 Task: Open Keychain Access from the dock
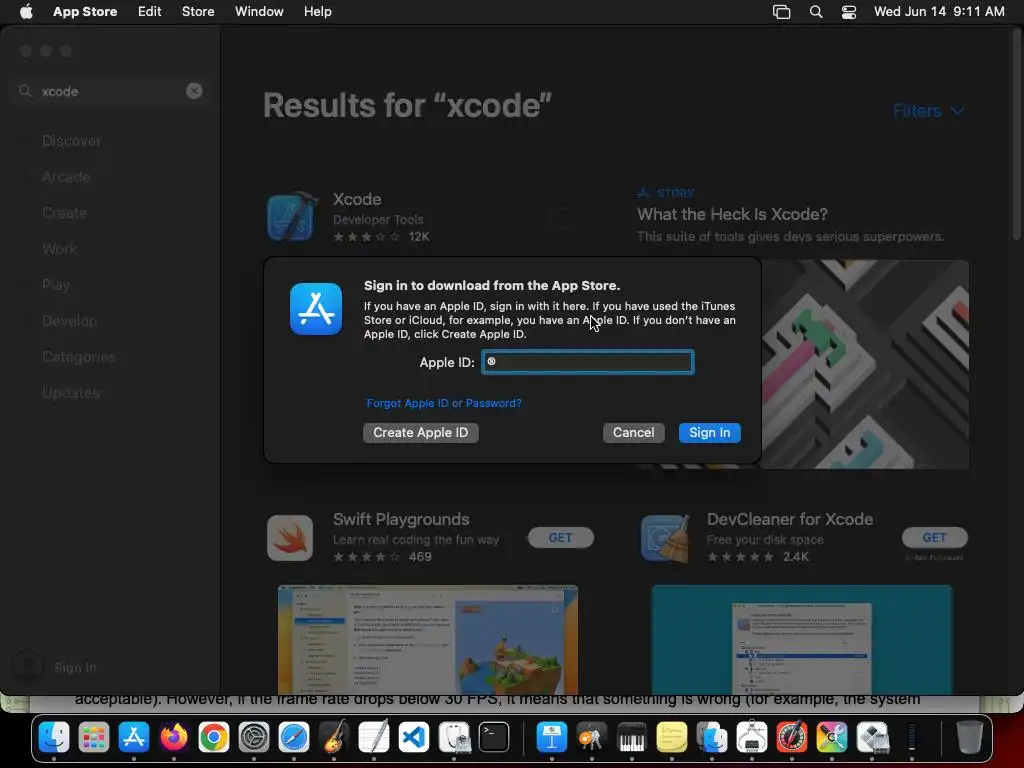point(592,738)
